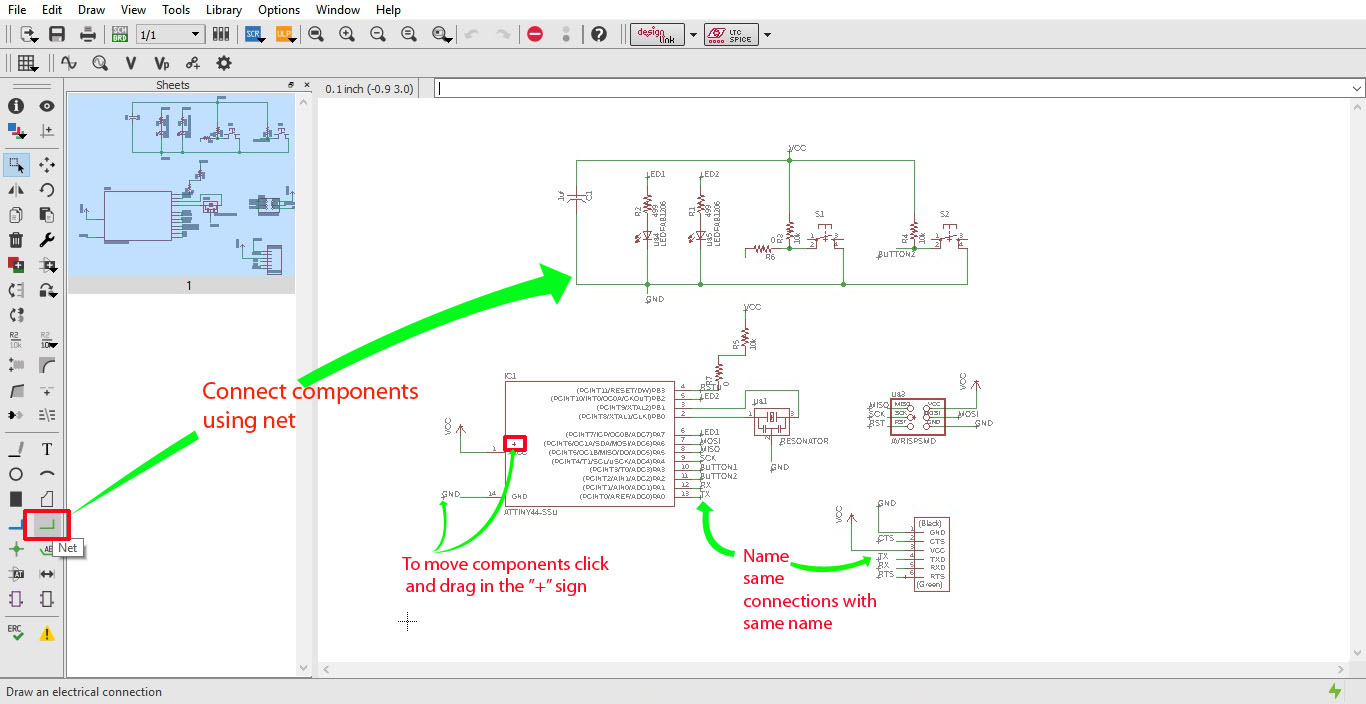Open the Library menu

click(224, 9)
